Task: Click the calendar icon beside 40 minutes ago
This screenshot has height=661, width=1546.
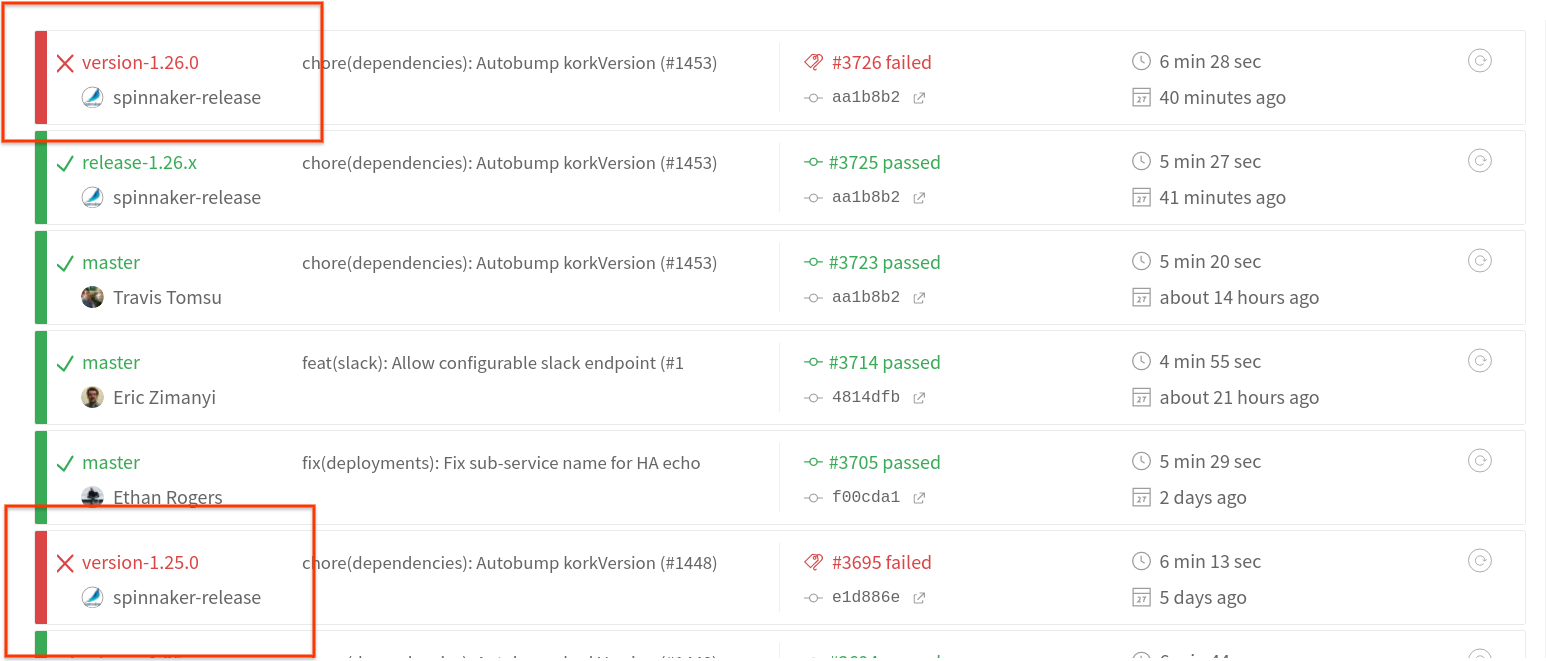Action: point(1141,97)
